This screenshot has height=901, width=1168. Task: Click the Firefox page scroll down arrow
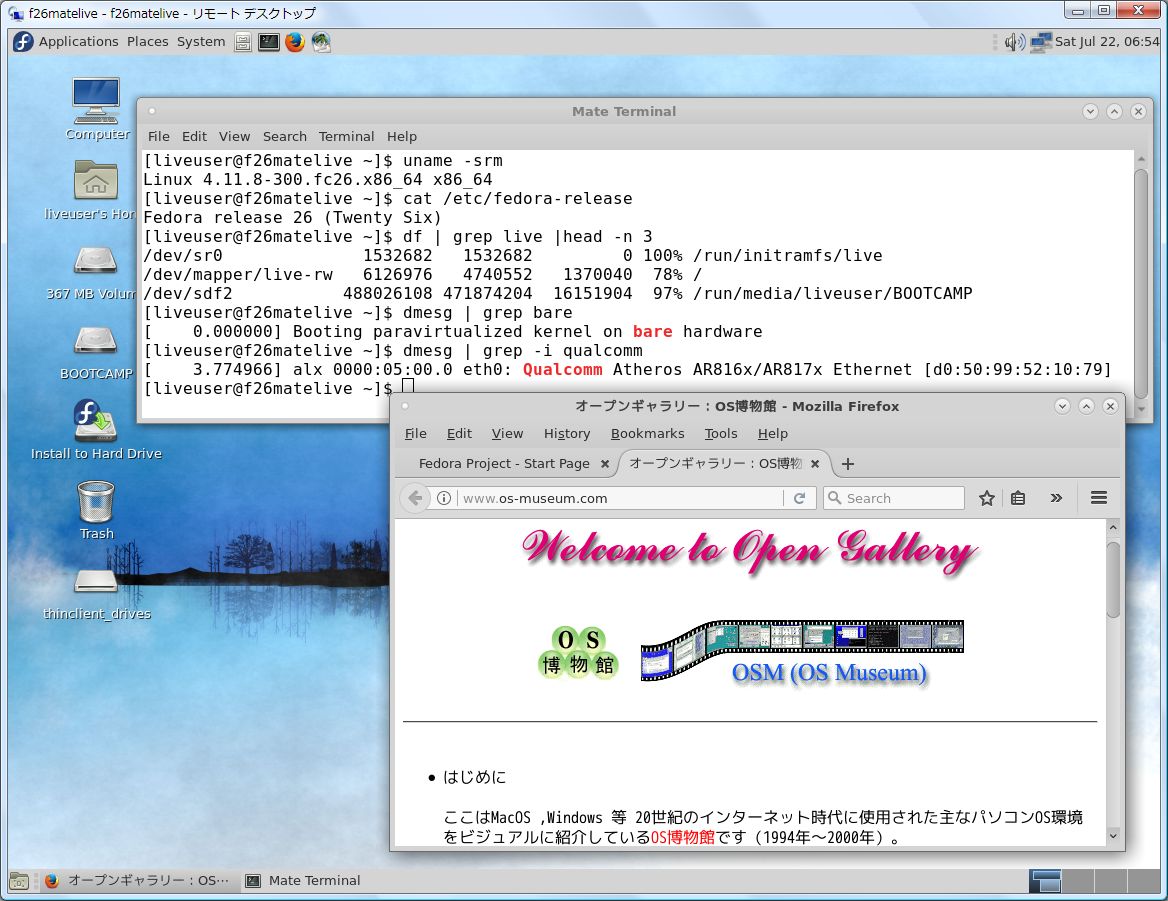pos(1113,836)
